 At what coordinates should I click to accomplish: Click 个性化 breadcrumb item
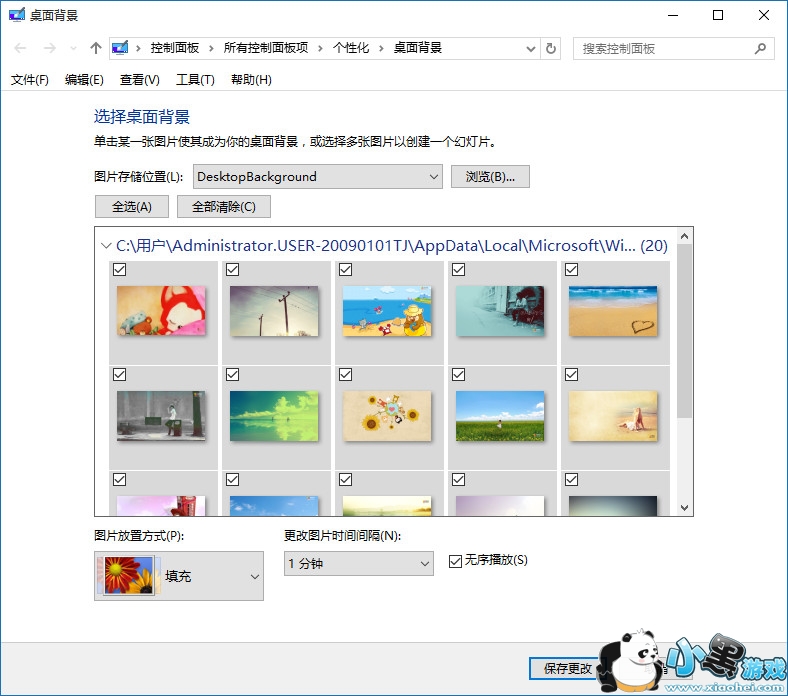pos(351,48)
